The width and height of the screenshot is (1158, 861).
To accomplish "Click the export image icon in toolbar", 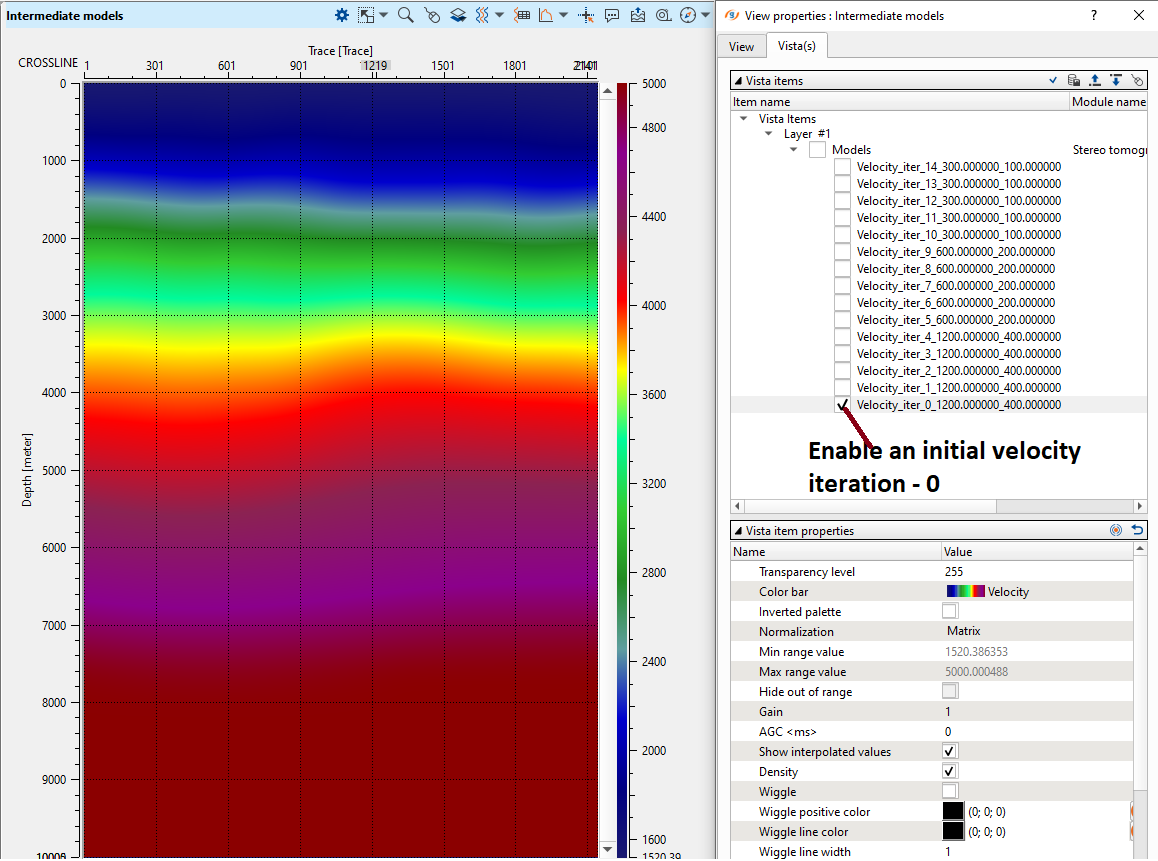I will (x=638, y=15).
